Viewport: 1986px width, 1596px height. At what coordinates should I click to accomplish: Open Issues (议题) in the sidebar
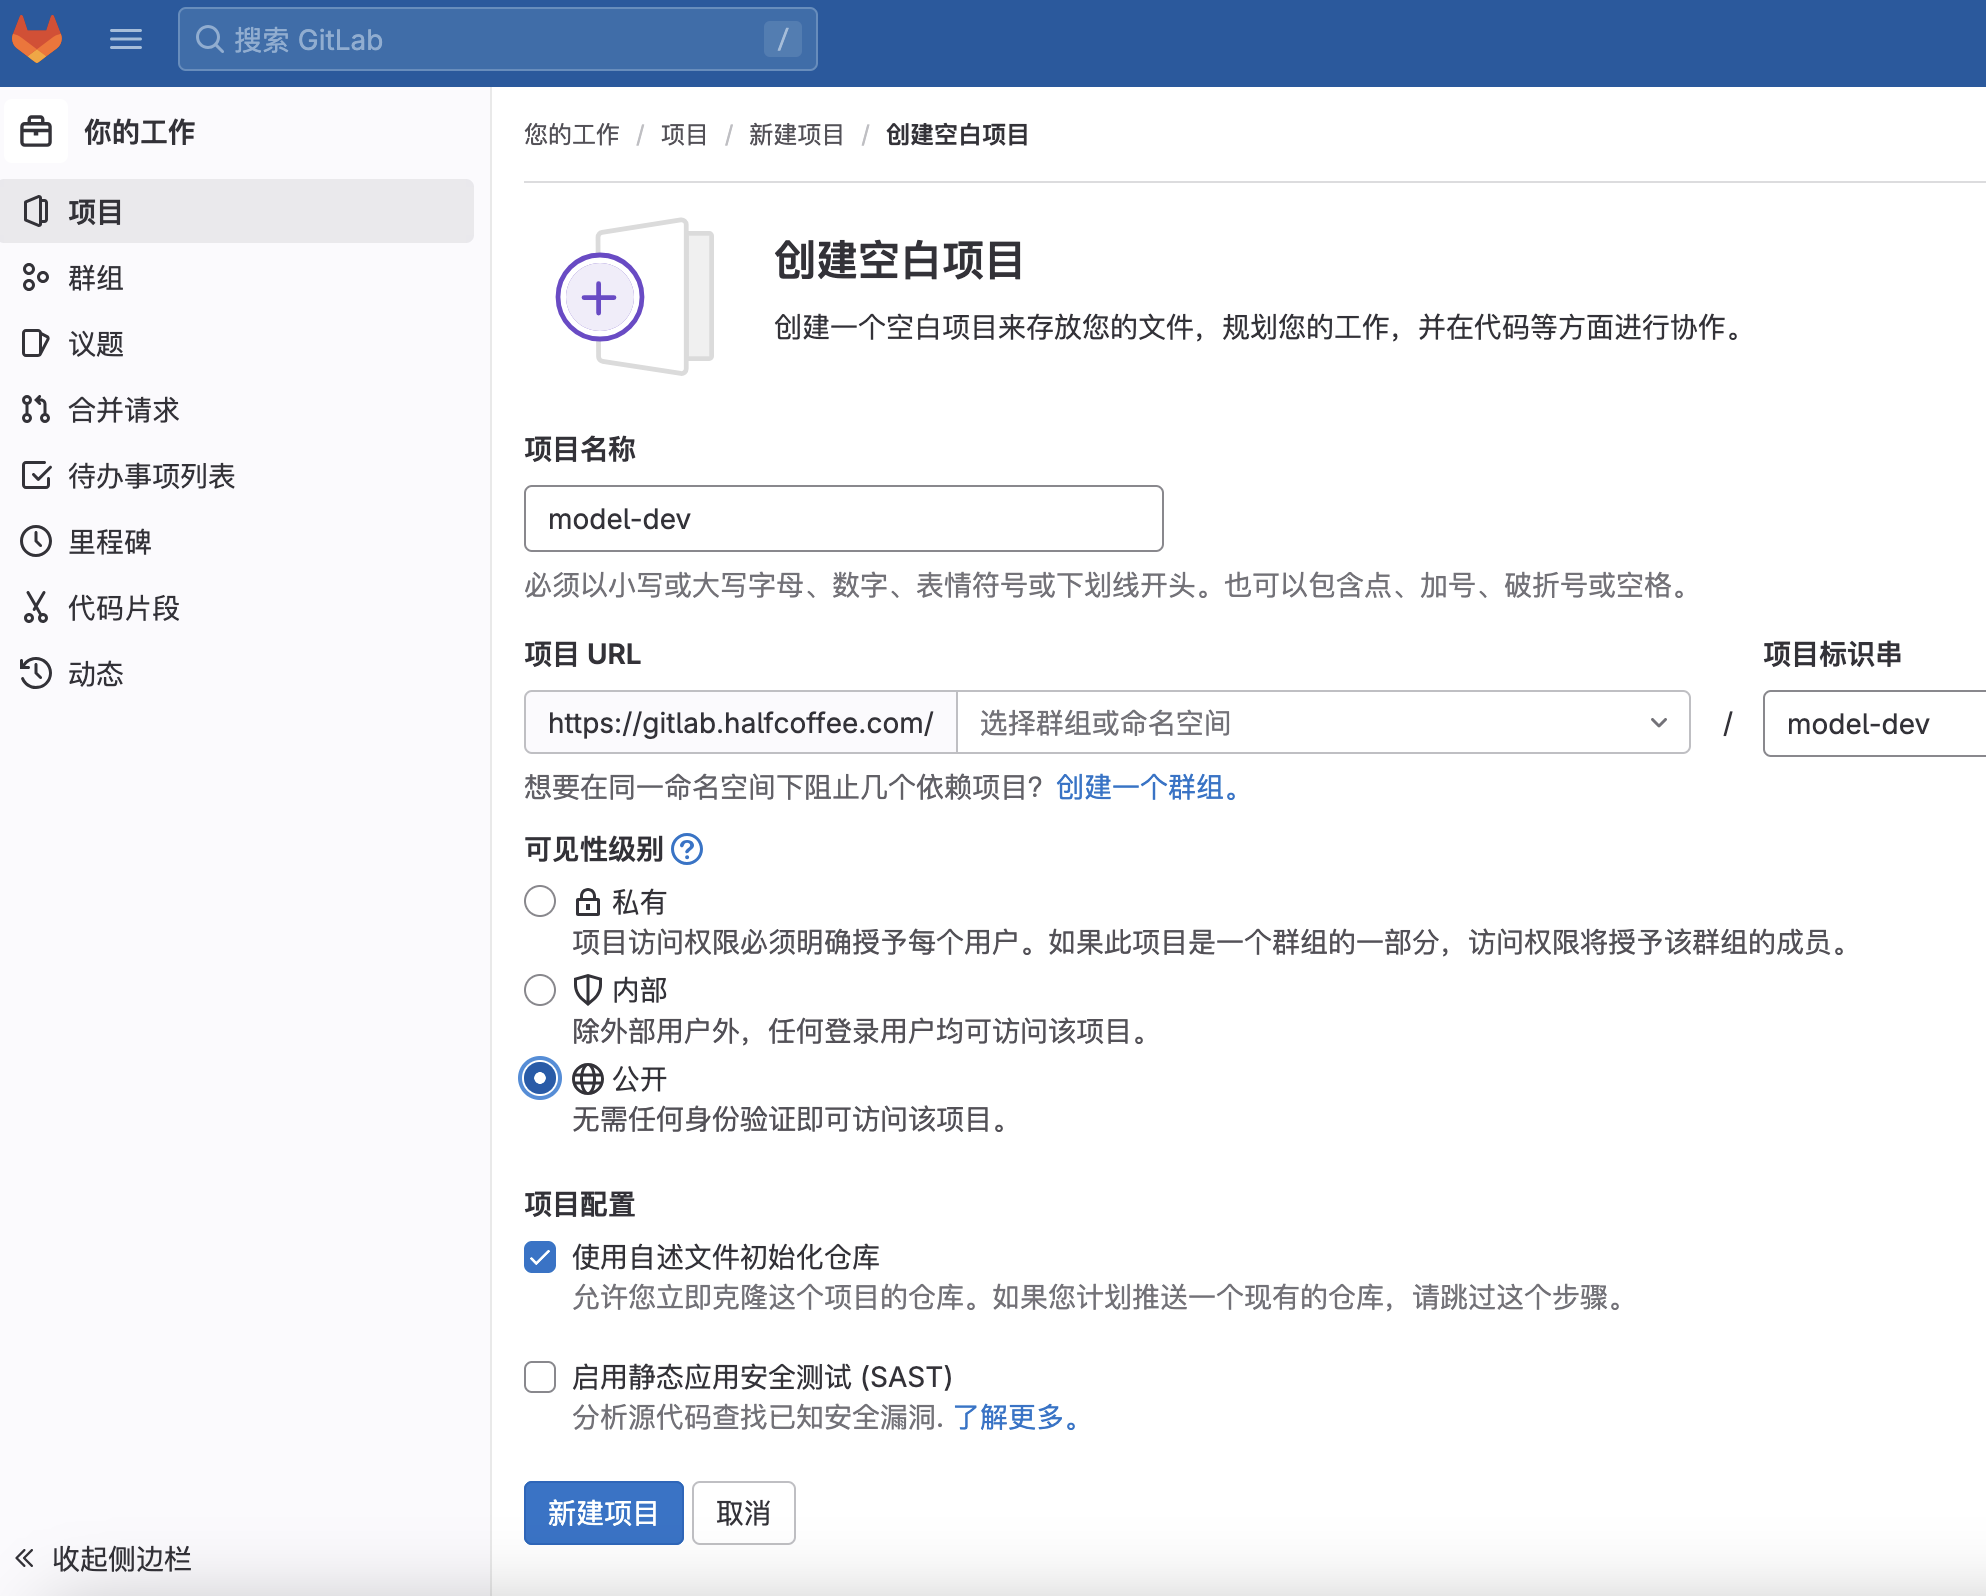point(95,344)
